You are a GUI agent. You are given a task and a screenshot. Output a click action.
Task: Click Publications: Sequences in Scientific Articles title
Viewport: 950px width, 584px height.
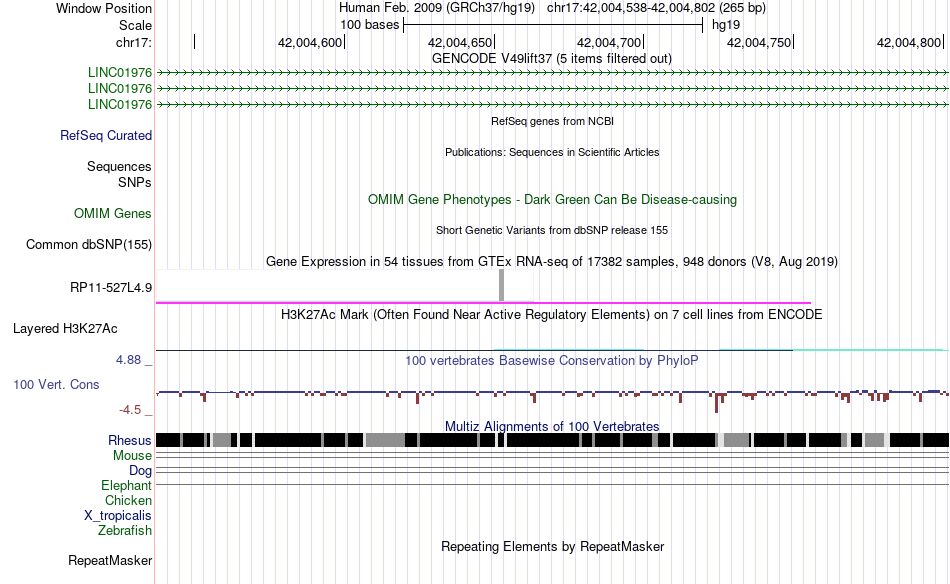coord(552,152)
